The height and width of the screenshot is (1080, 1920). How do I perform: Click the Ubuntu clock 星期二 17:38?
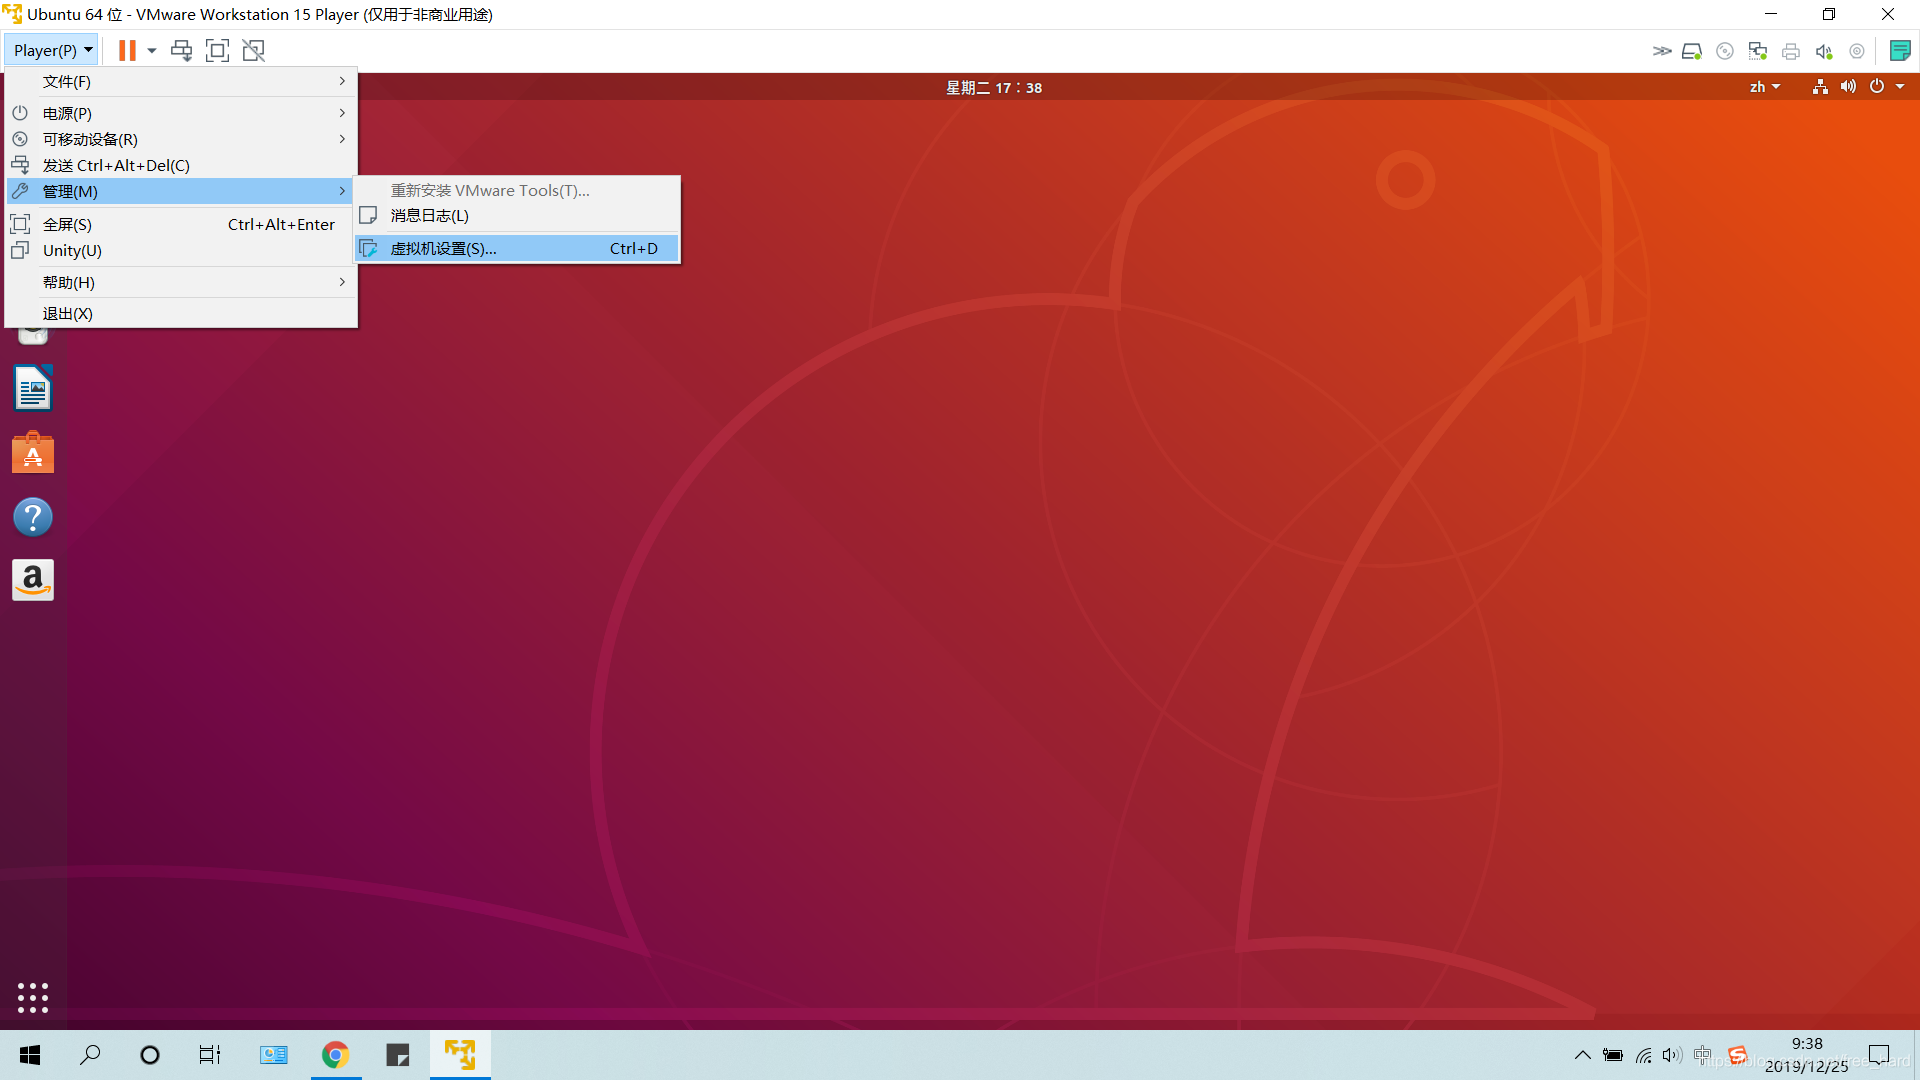click(994, 87)
